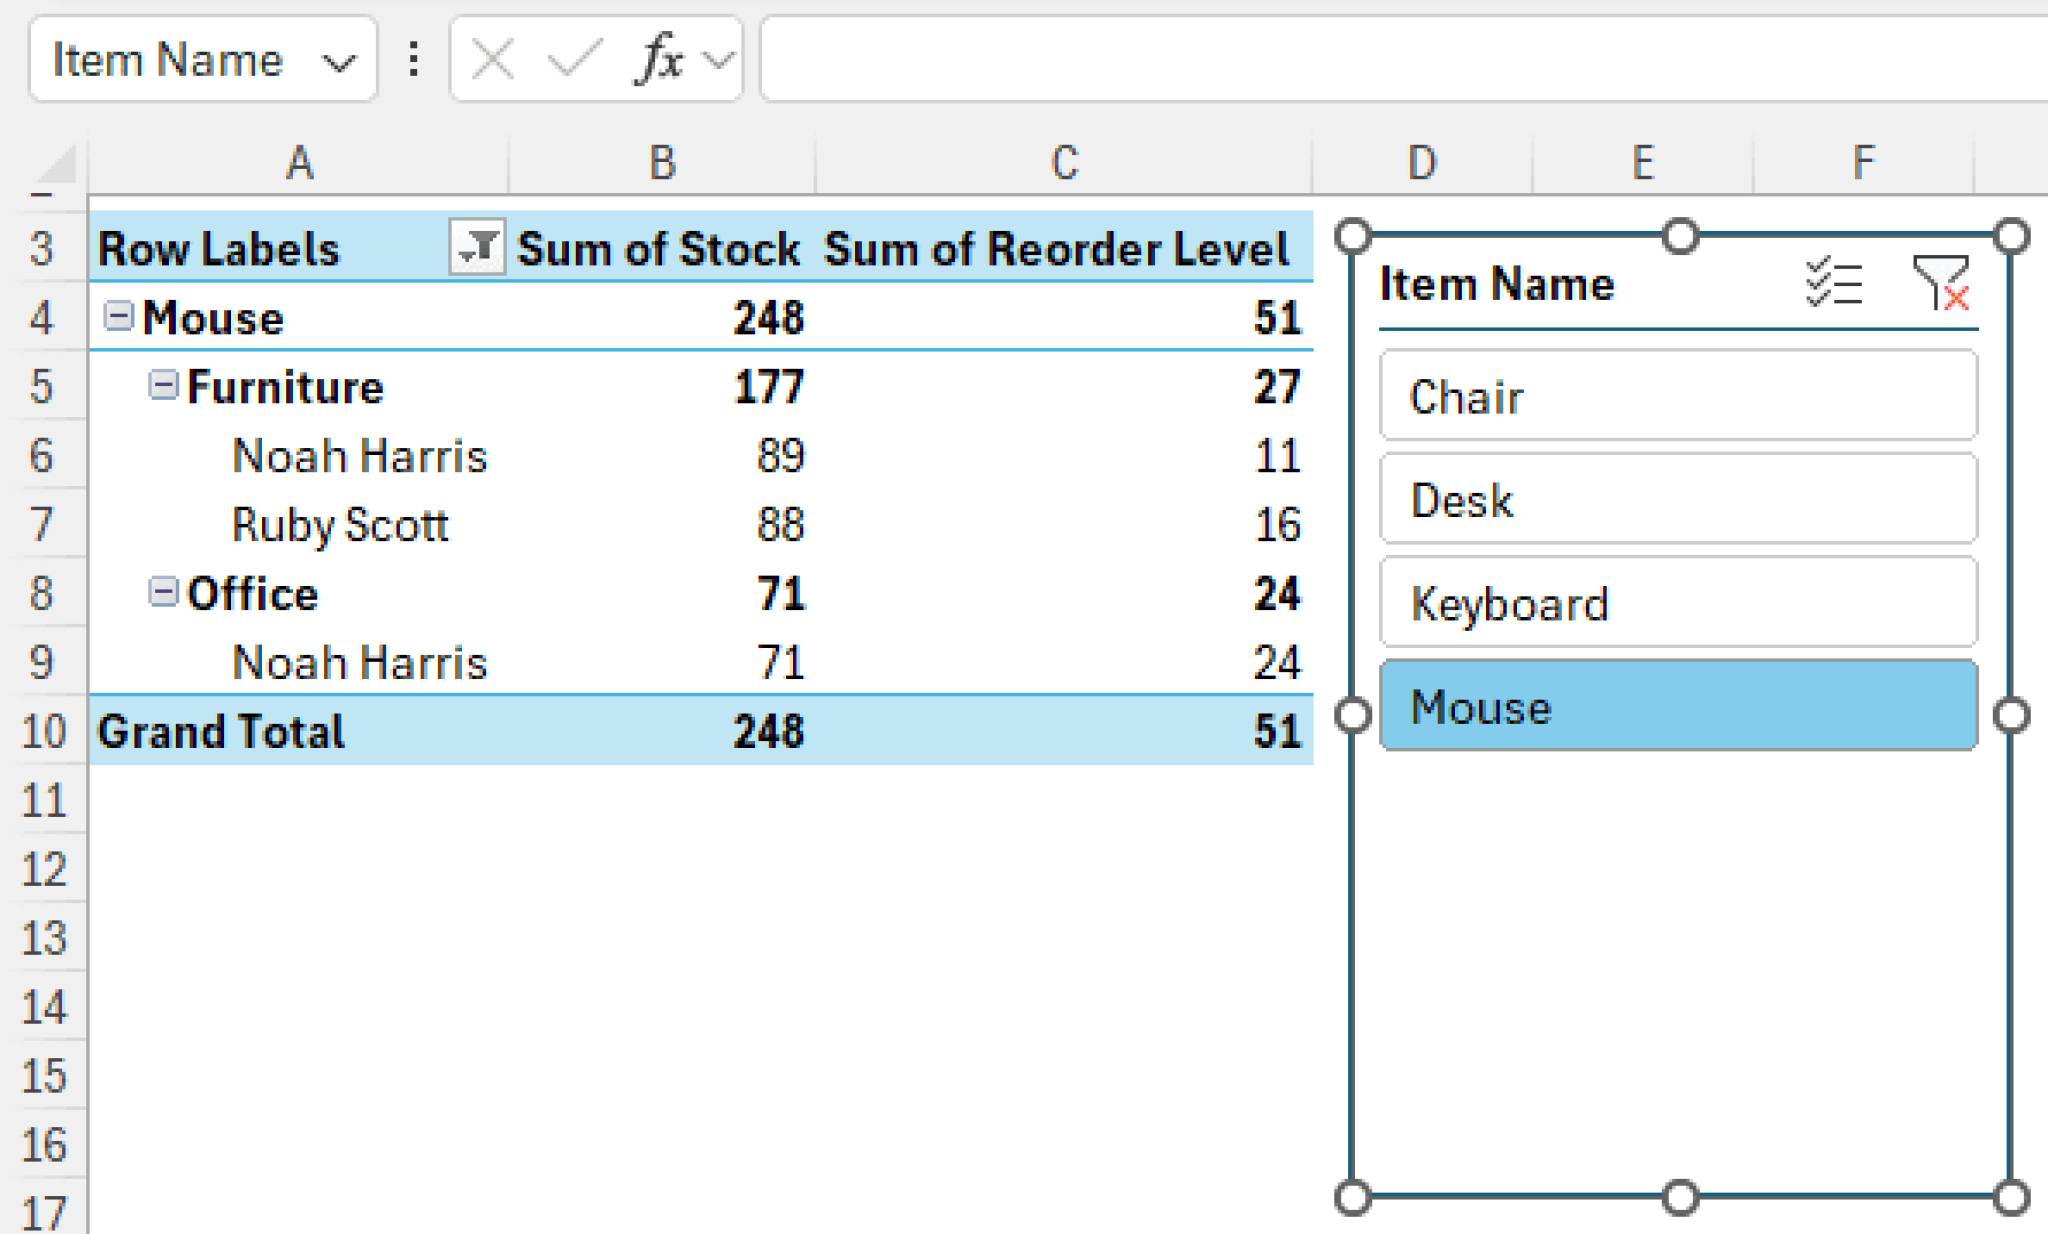2048x1234 pixels.
Task: Click the Cancel (X) icon in the formula bar
Action: pyautogui.click(x=490, y=59)
